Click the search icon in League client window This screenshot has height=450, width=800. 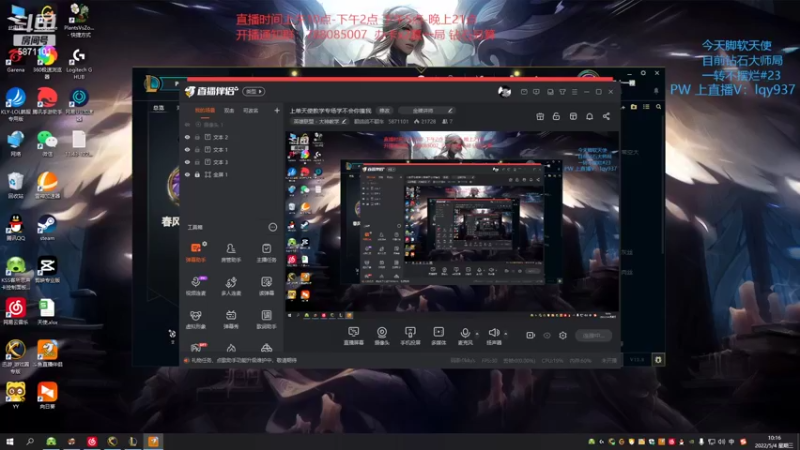[659, 107]
